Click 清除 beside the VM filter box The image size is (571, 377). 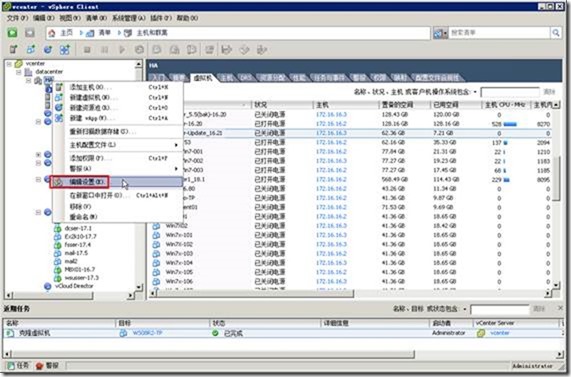click(x=549, y=92)
